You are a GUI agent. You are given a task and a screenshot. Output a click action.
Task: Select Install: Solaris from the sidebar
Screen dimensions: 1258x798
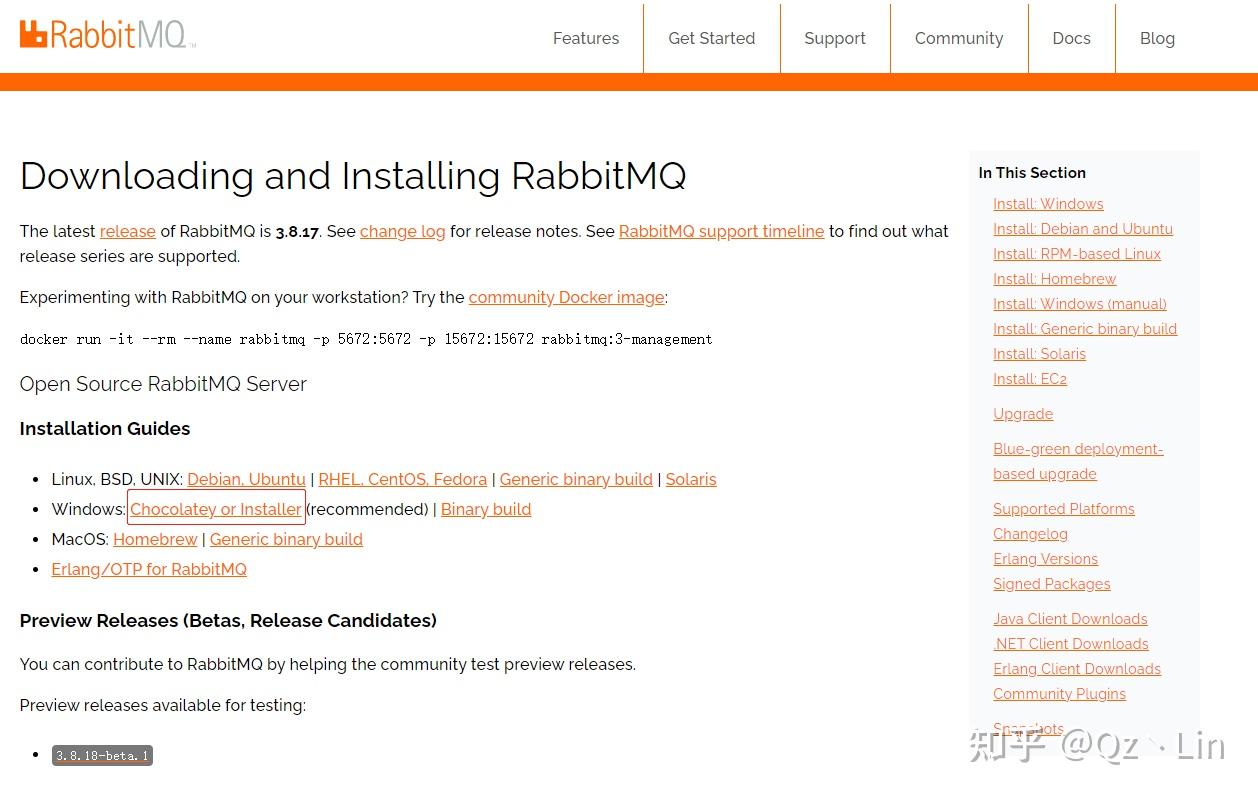(1039, 353)
